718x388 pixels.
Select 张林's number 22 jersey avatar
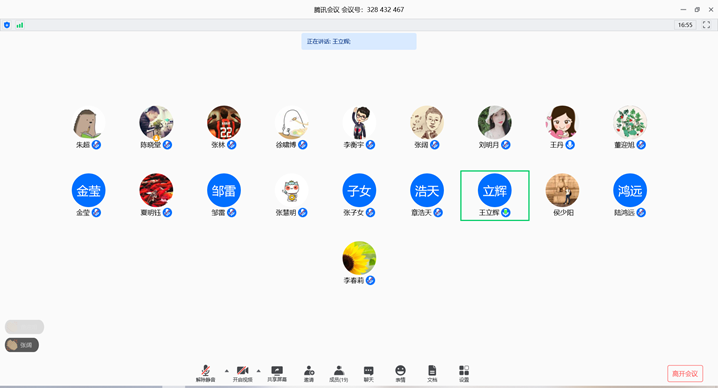tap(224, 122)
